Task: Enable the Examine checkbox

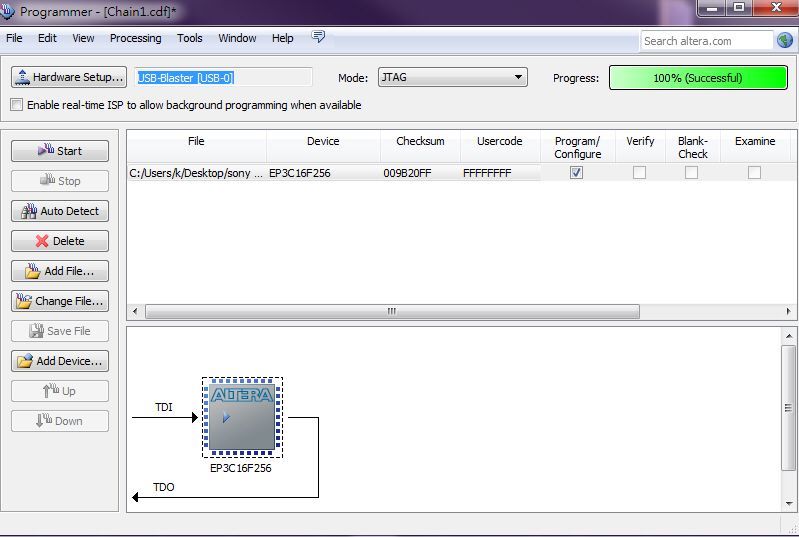Action: [755, 173]
